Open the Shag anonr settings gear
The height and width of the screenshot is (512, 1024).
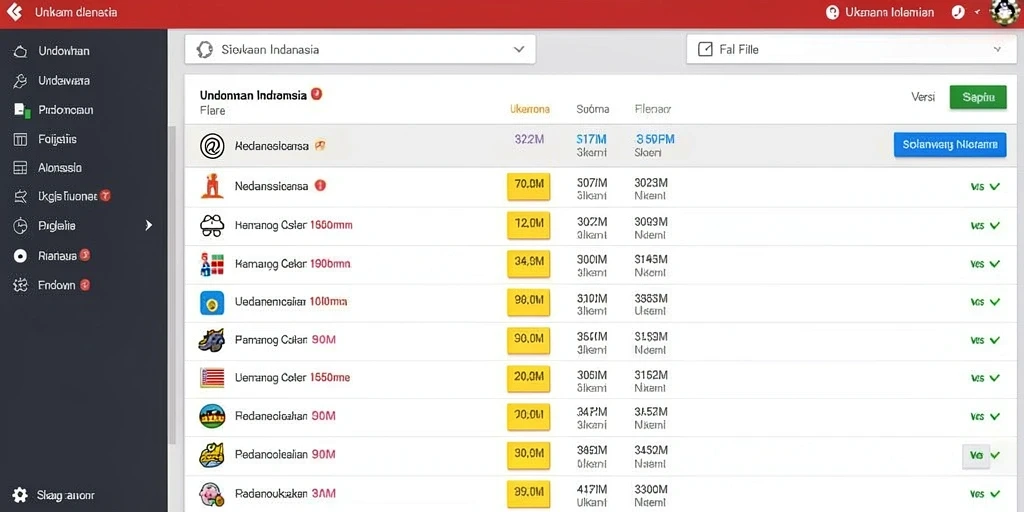point(20,495)
